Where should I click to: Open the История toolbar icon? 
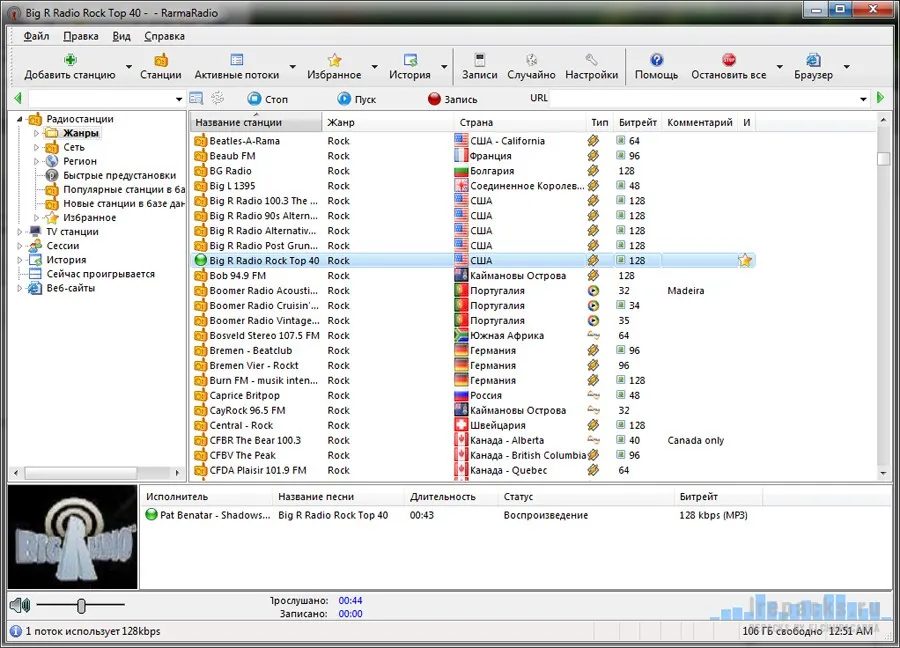tap(410, 60)
